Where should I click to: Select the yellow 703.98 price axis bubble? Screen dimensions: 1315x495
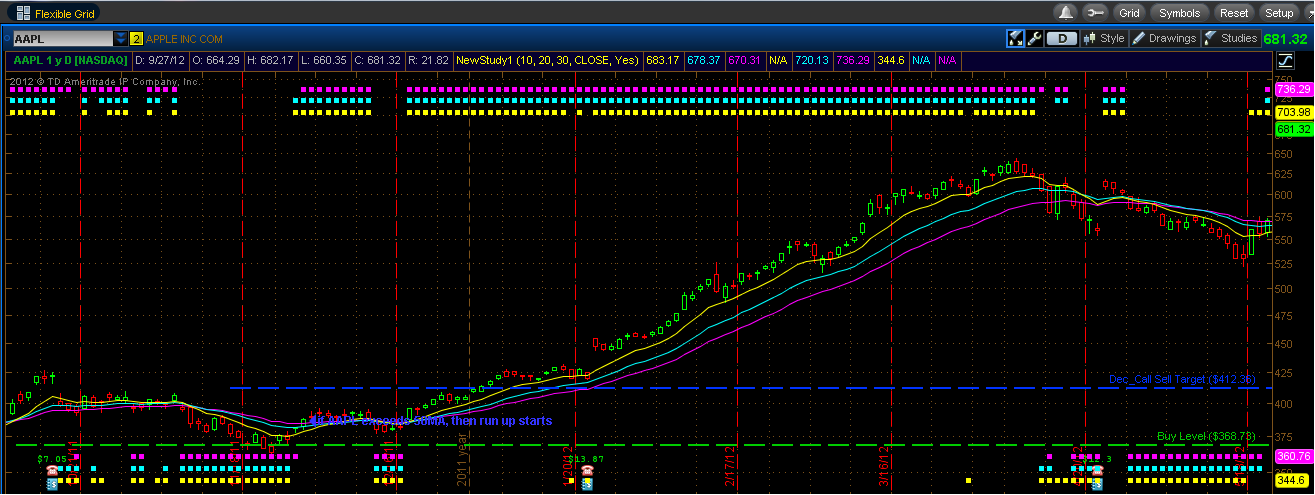tap(1292, 112)
